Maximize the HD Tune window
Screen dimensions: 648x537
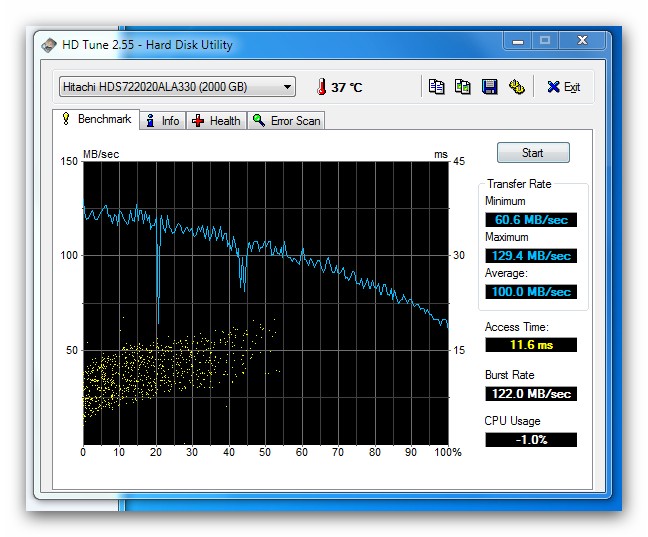[545, 41]
